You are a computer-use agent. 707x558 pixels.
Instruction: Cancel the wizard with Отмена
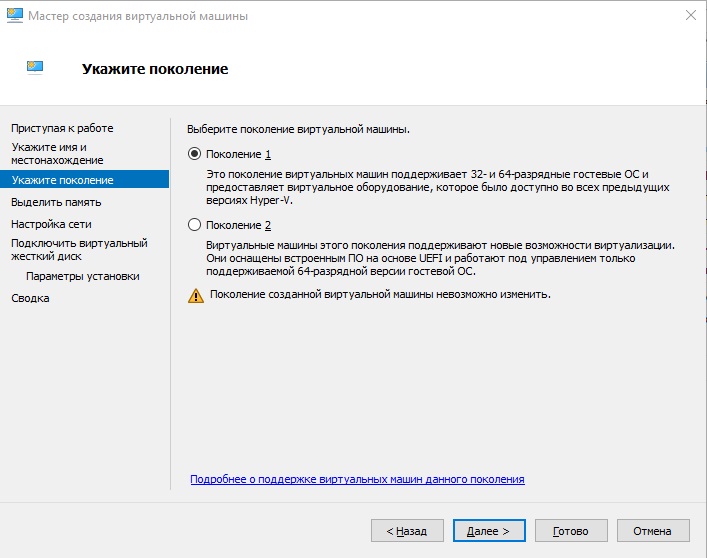[x=653, y=530]
